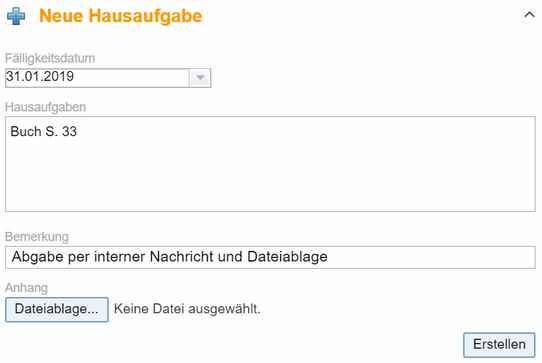Click the Hausaufgaben label above the text area
This screenshot has width=542, height=363.
(45, 107)
